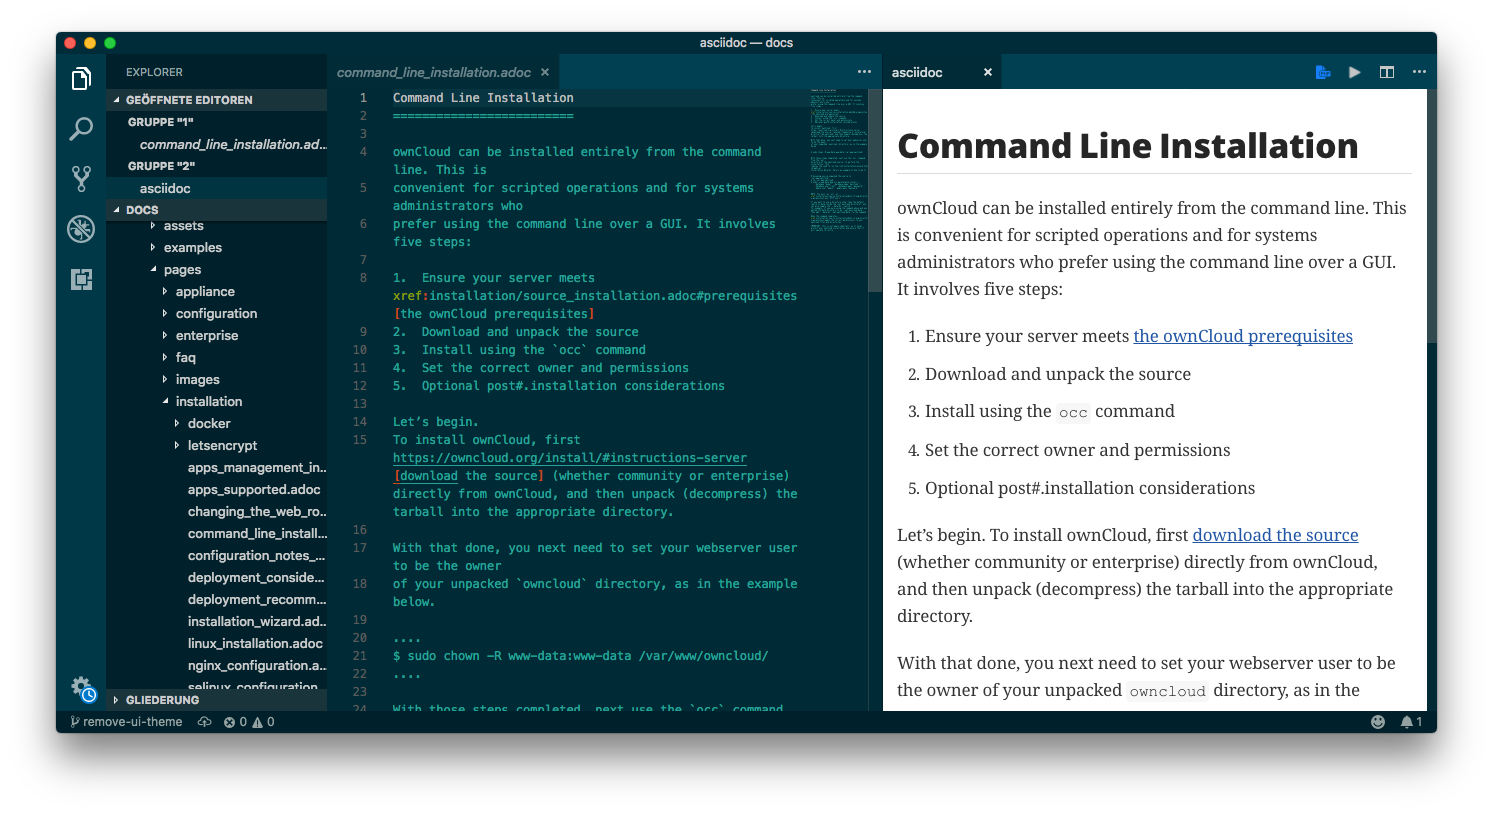Image resolution: width=1493 pixels, height=813 pixels.
Task: Click the Command Line Installation preview heading
Action: pyautogui.click(x=1127, y=146)
